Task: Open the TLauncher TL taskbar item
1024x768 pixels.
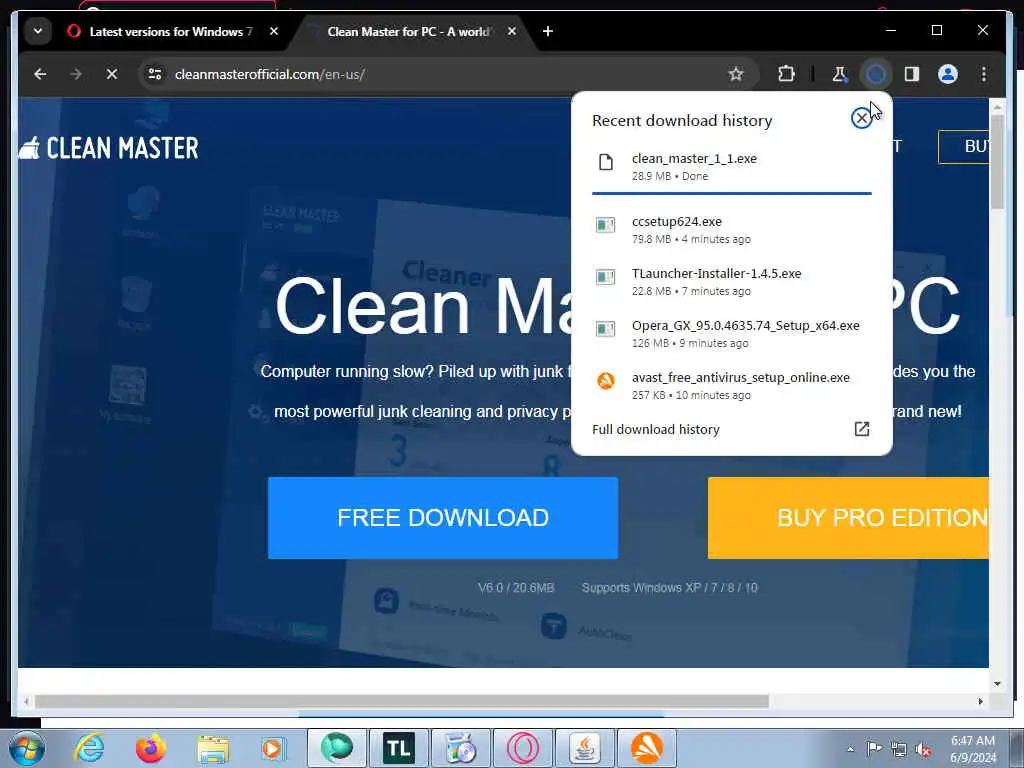Action: coord(399,748)
